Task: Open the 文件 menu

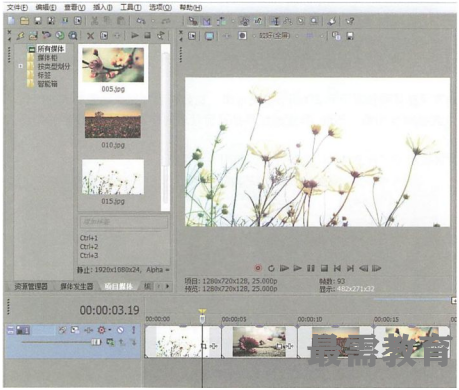Action: (17, 7)
